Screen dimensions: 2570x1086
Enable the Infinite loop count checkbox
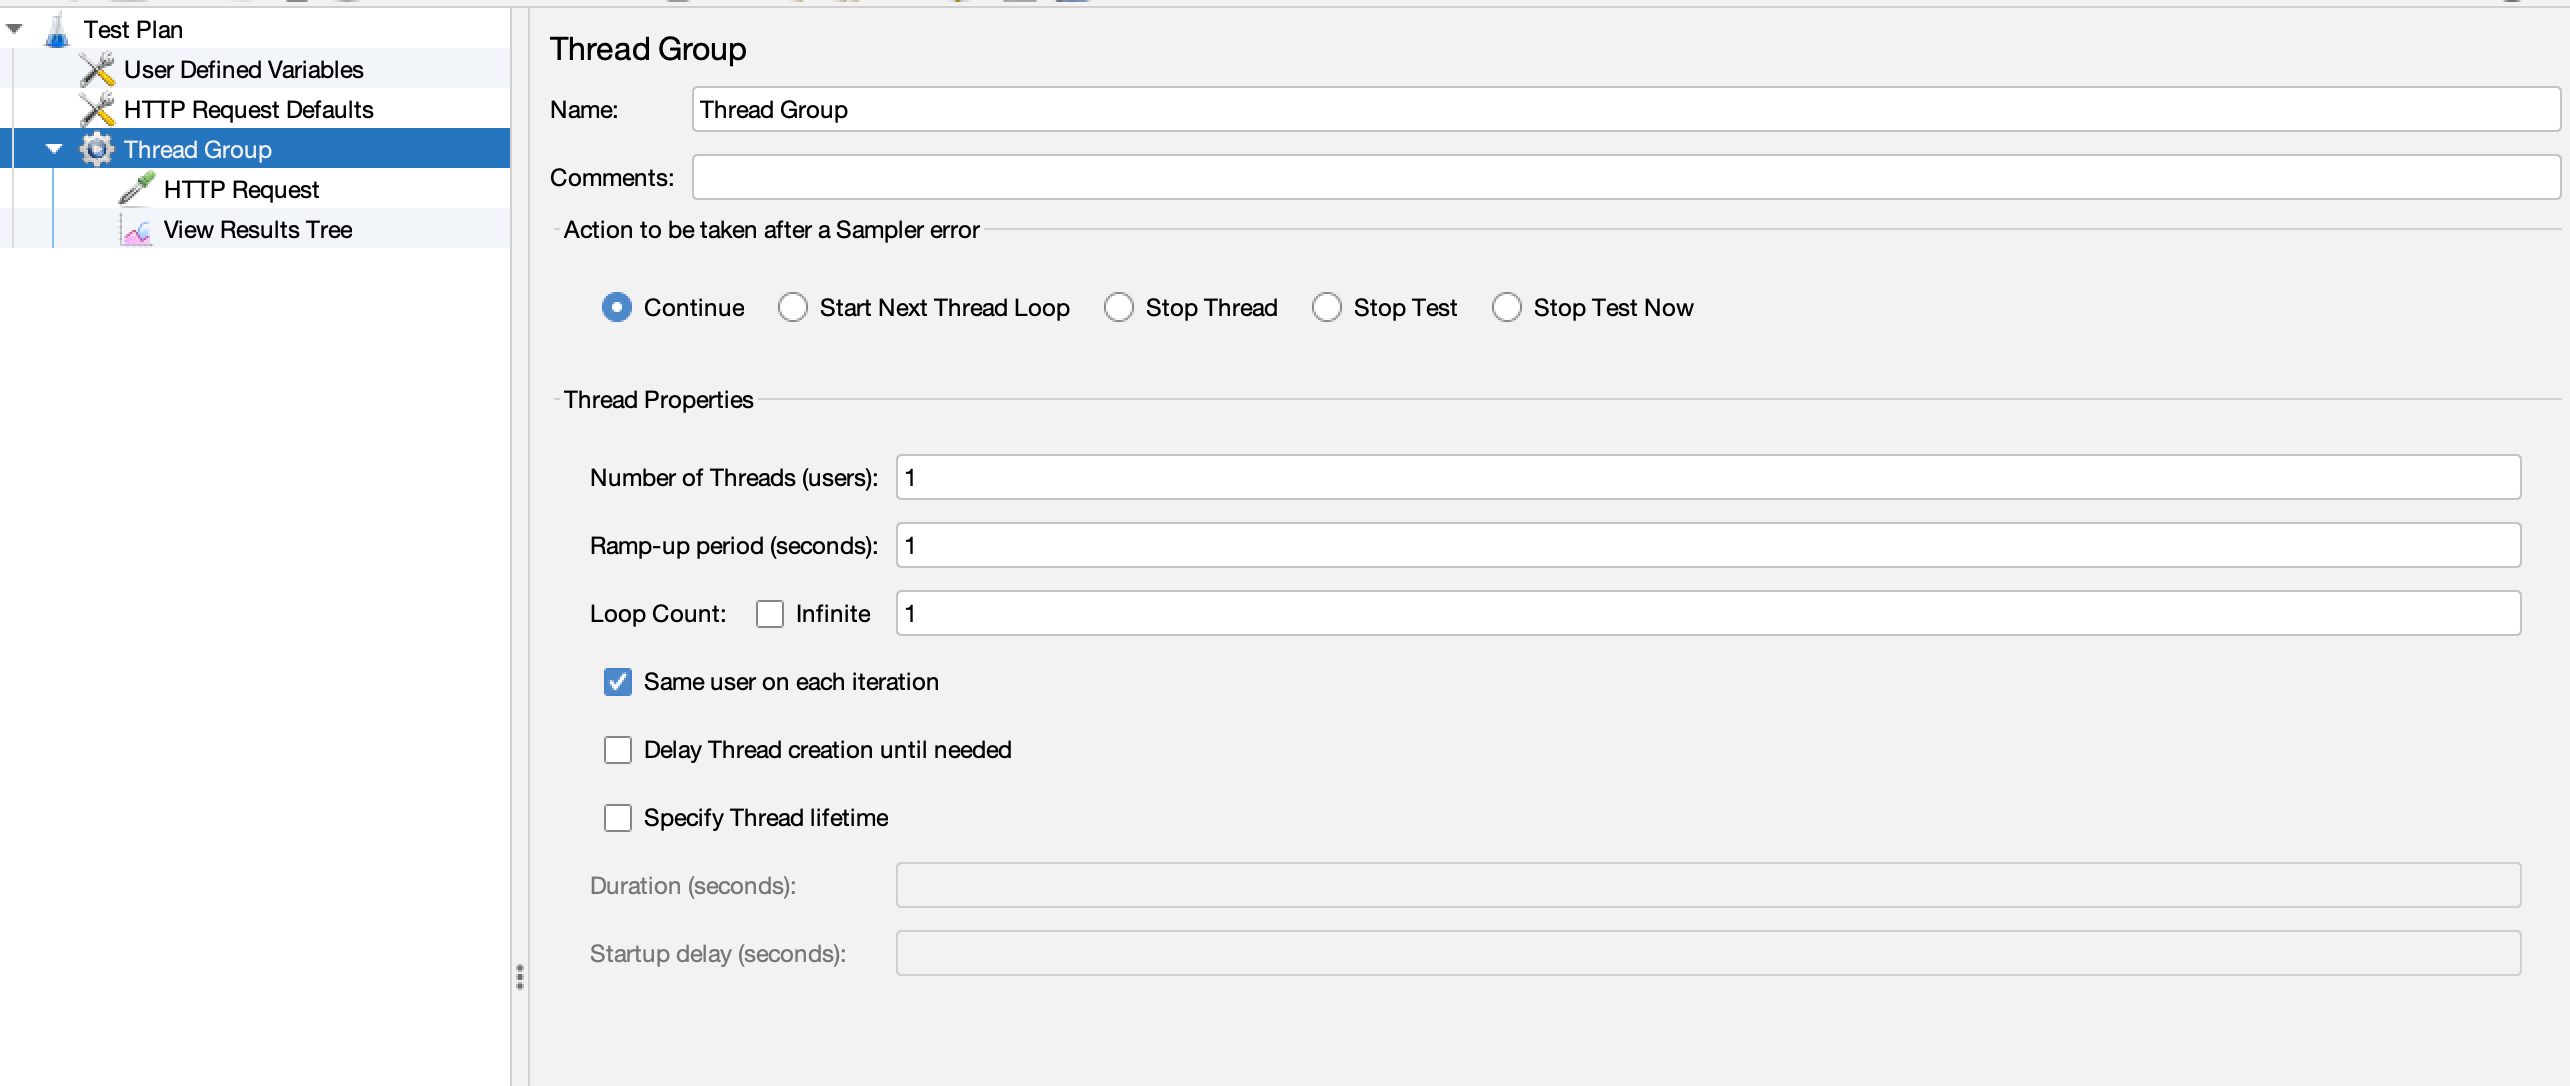click(x=770, y=614)
